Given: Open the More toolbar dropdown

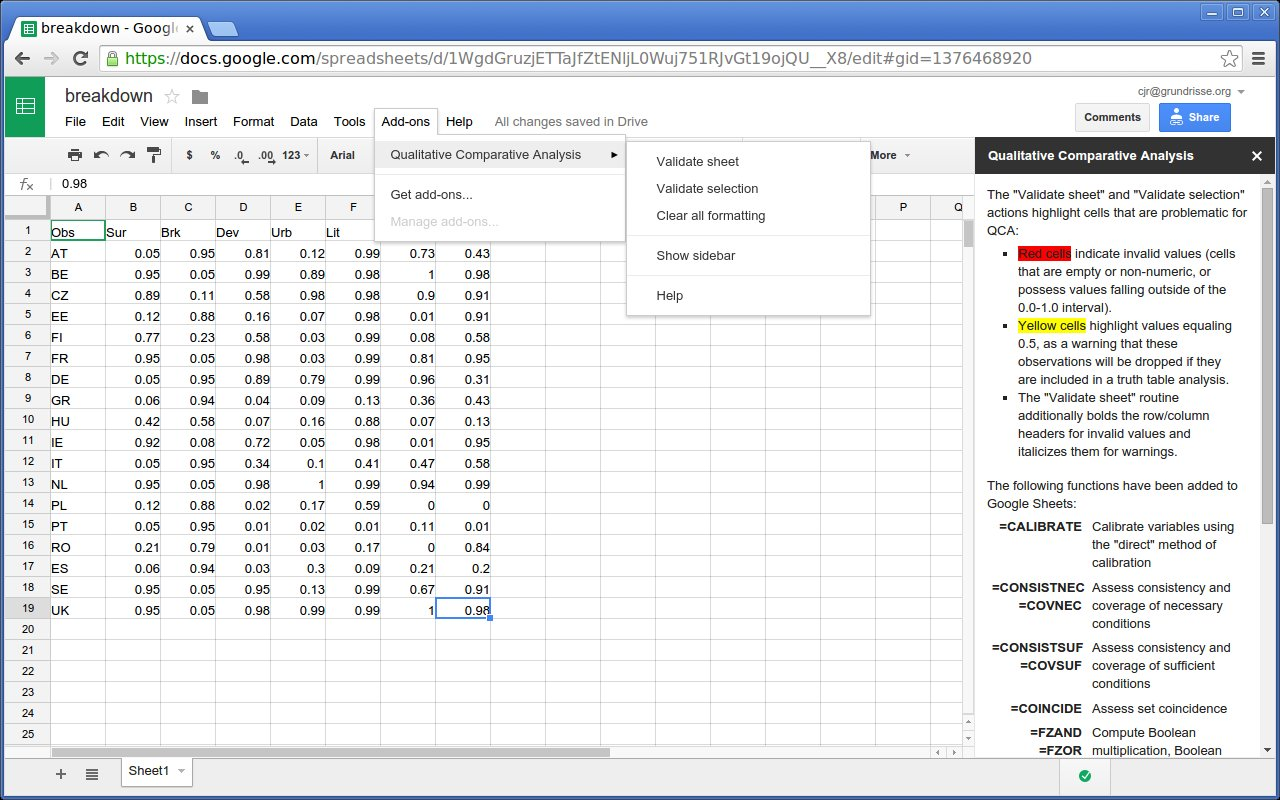Looking at the screenshot, I should click(890, 155).
